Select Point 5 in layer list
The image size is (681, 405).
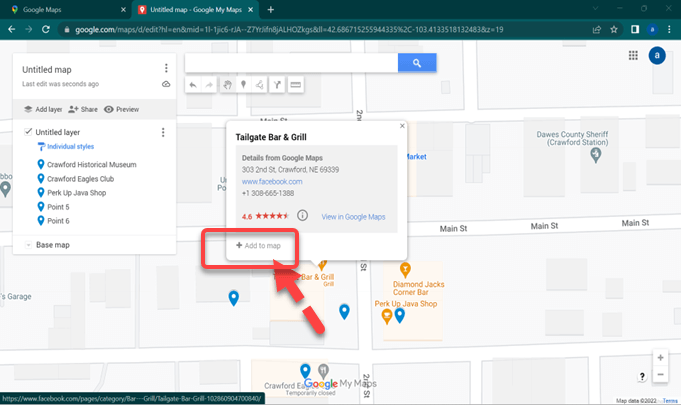(x=58, y=207)
